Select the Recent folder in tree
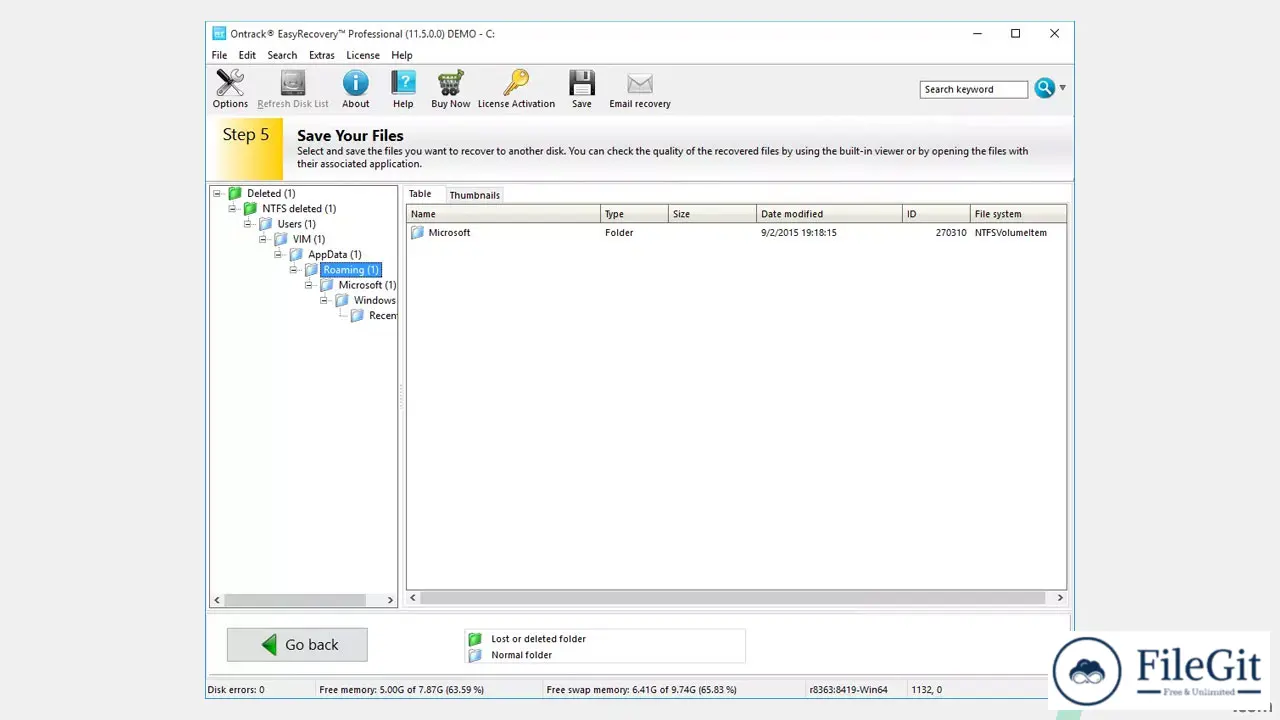The height and width of the screenshot is (720, 1280). click(383, 315)
